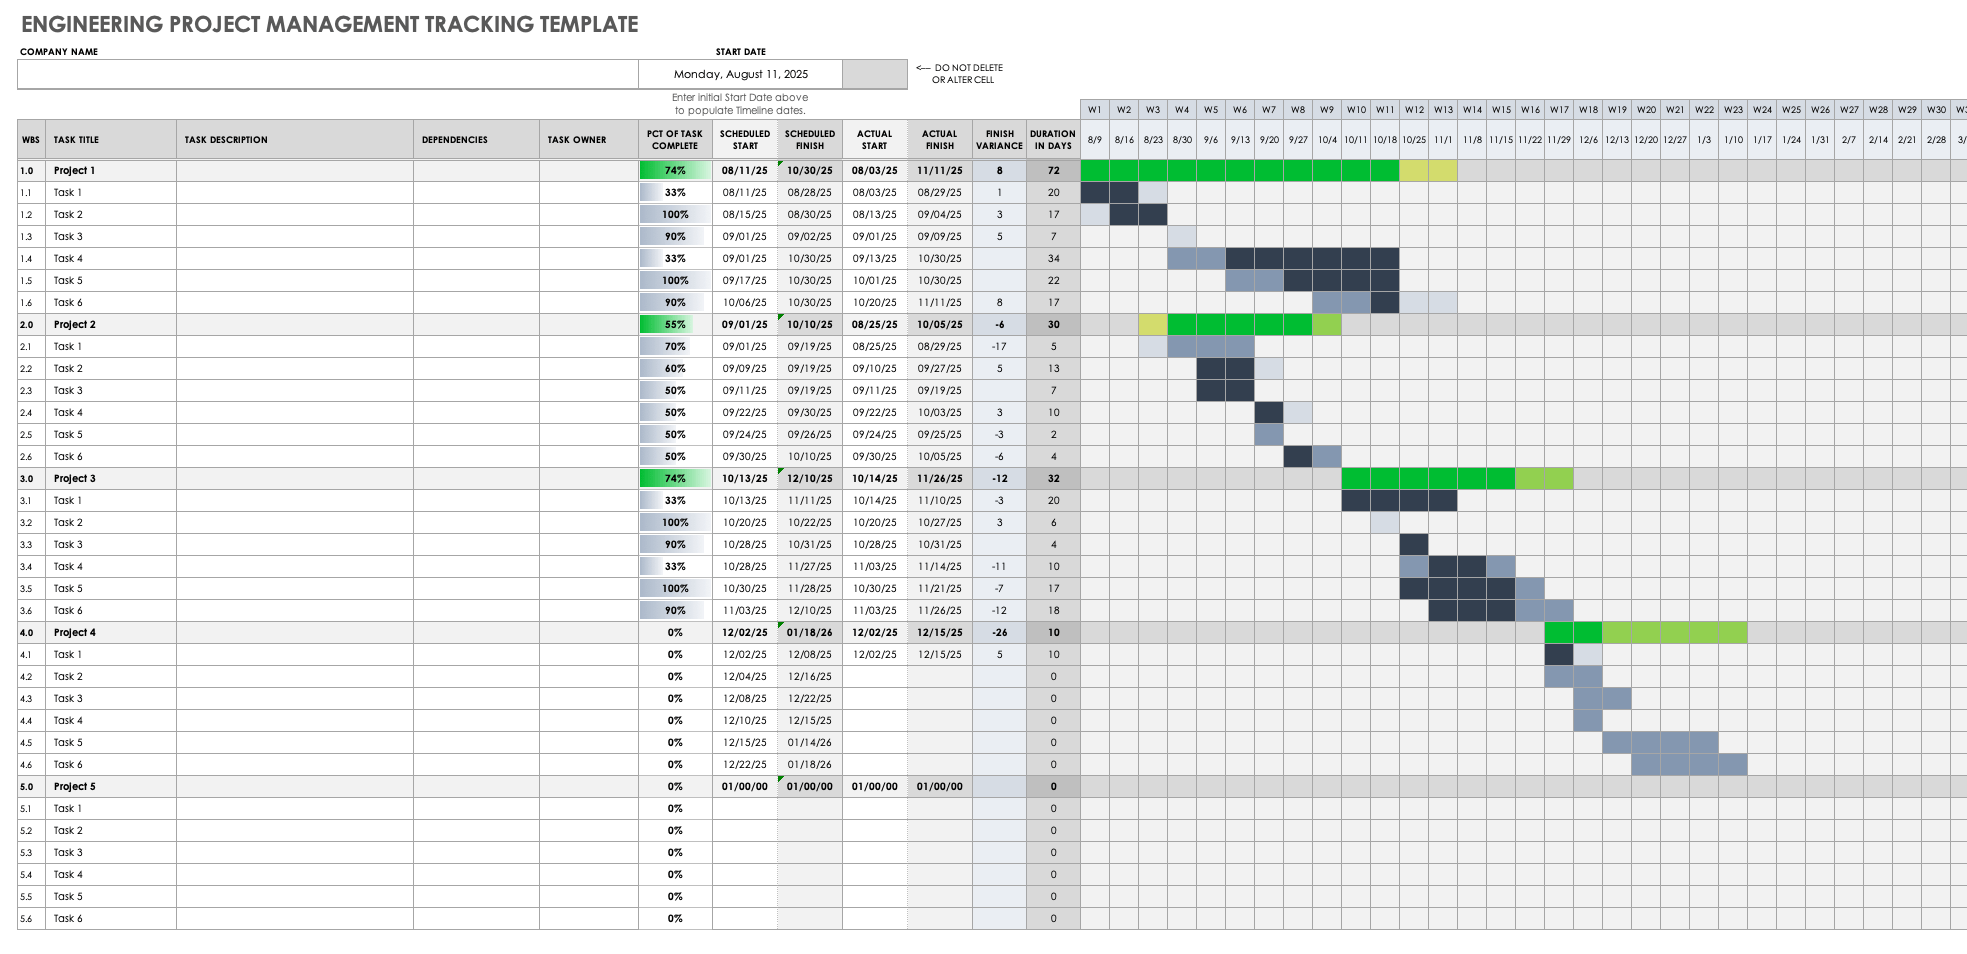Click the green Project 4 Gantt bar

coord(1573,632)
